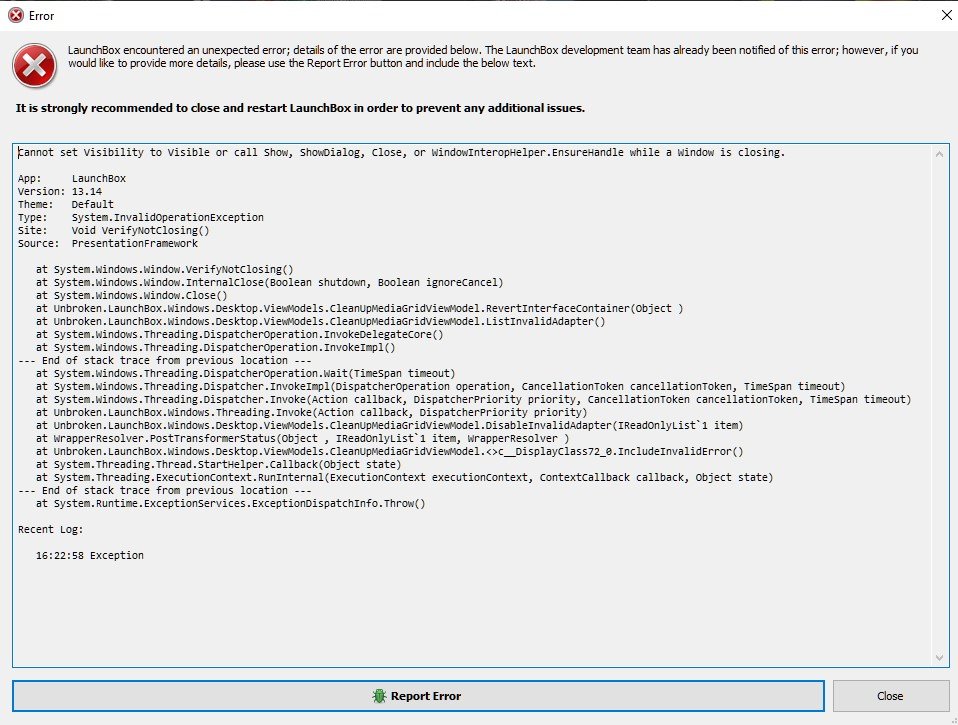Click the red error icon in title bar
The width and height of the screenshot is (958, 725).
[16, 16]
